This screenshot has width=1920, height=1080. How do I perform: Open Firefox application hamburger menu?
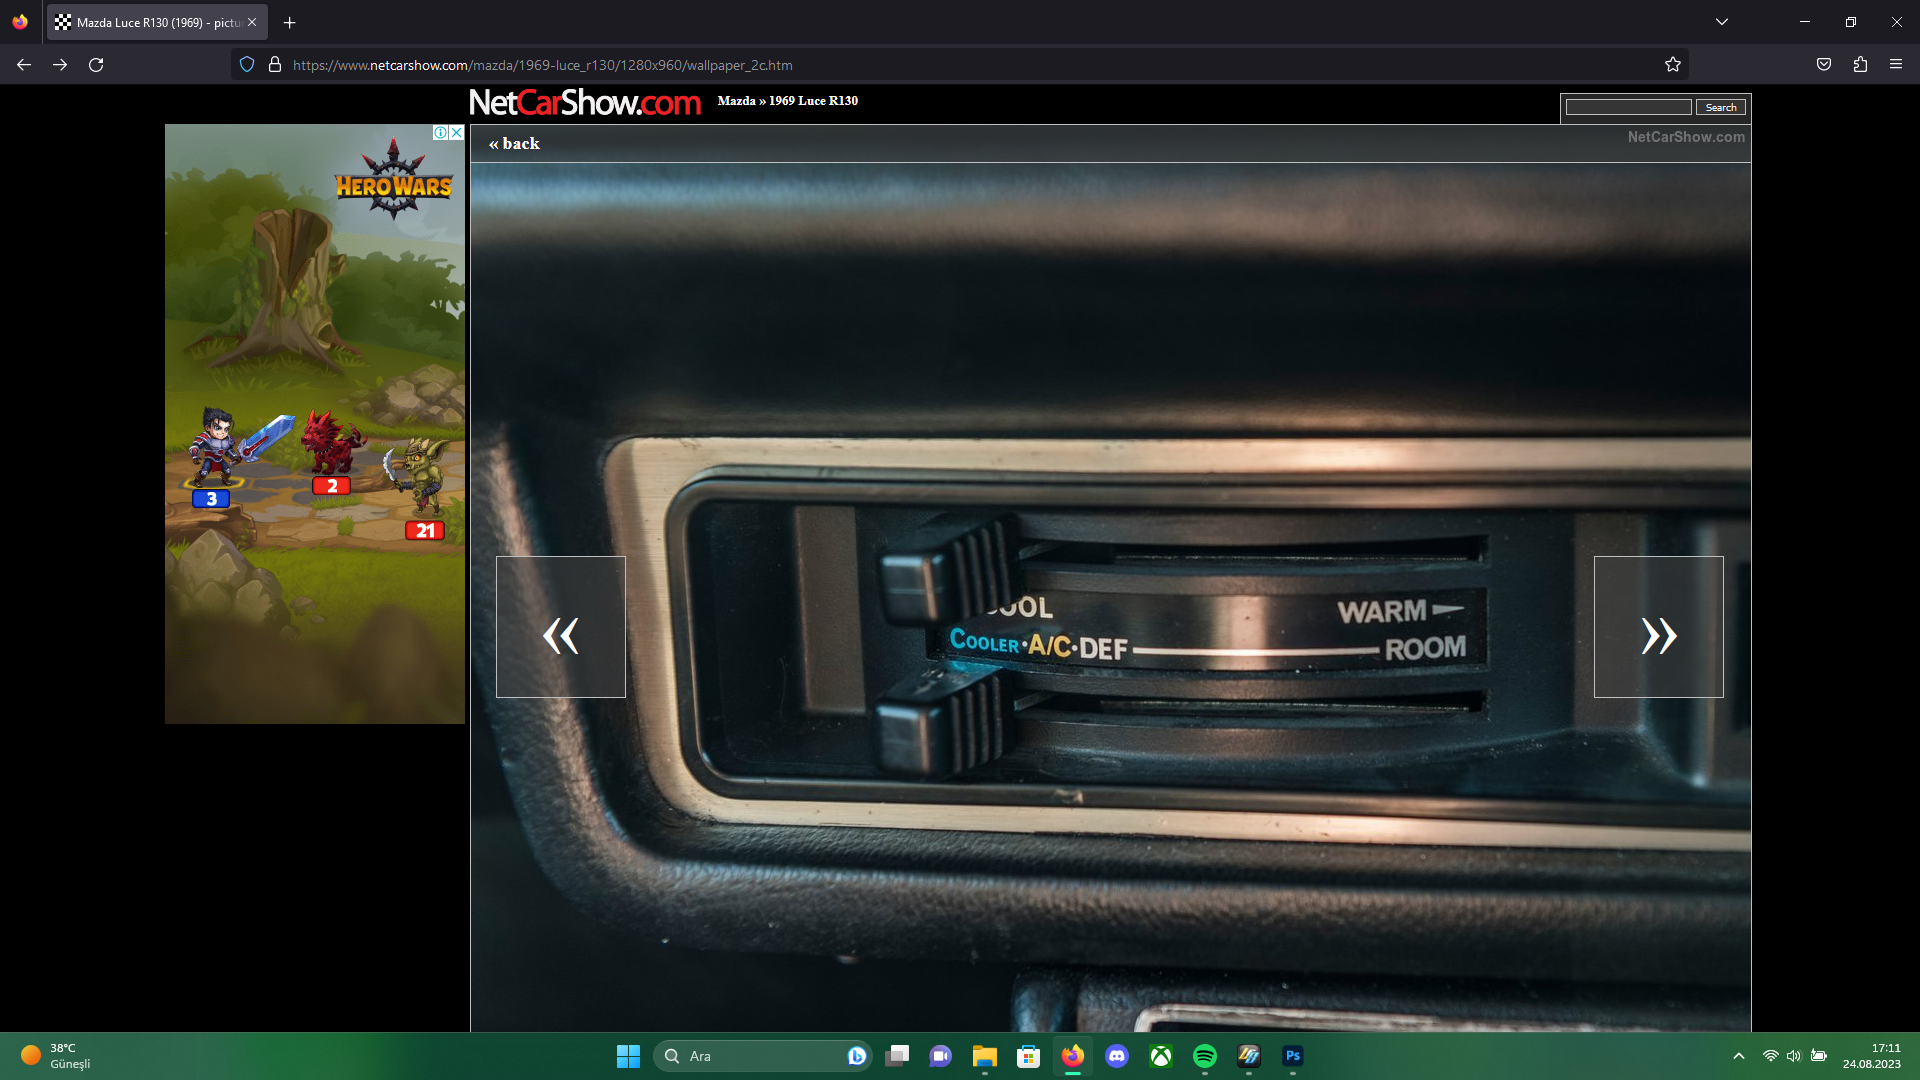point(1896,65)
